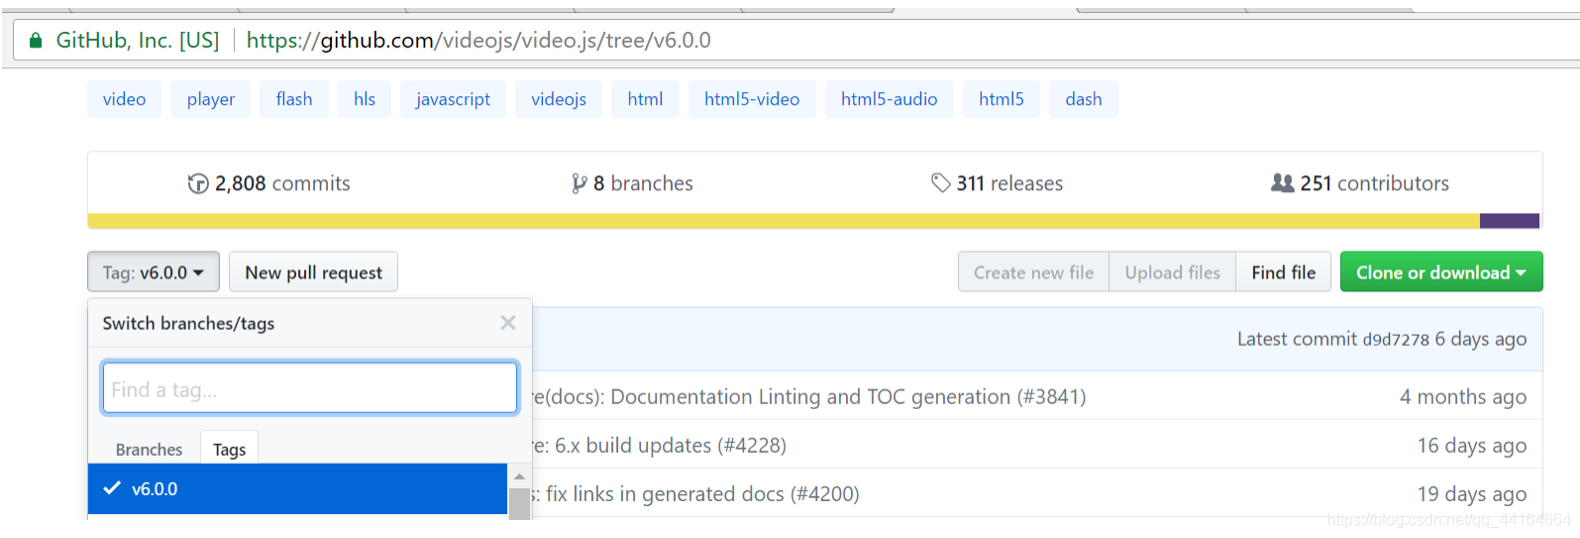
Task: Click the git branch icon
Action: coord(579,184)
